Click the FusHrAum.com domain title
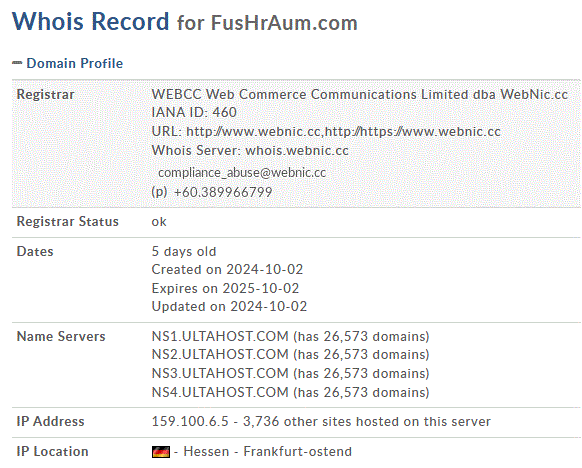The width and height of the screenshot is (582, 468). pyautogui.click(x=284, y=23)
